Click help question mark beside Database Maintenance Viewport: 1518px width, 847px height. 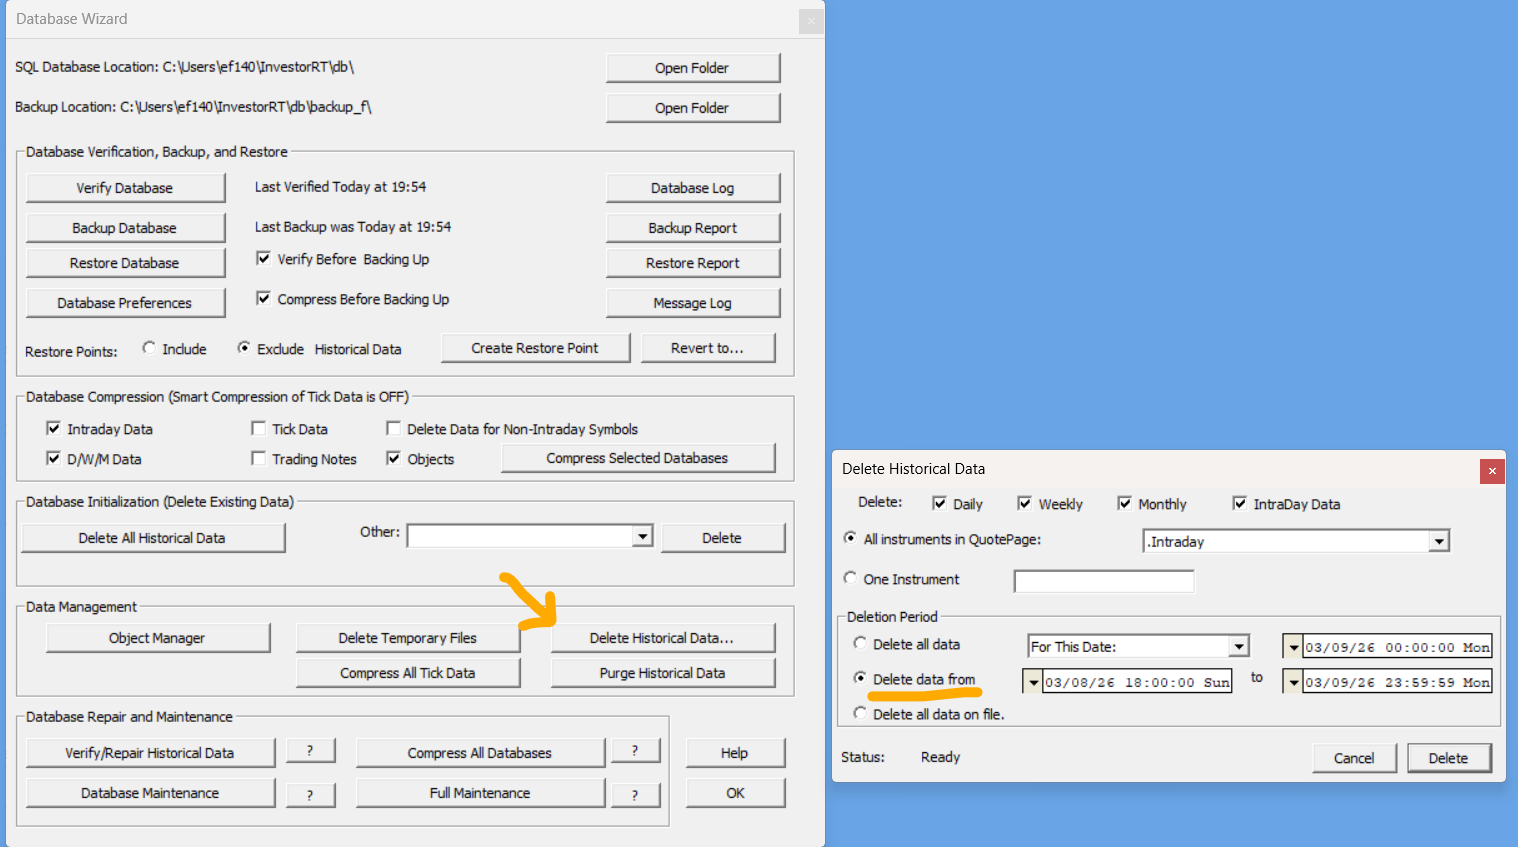coord(310,795)
